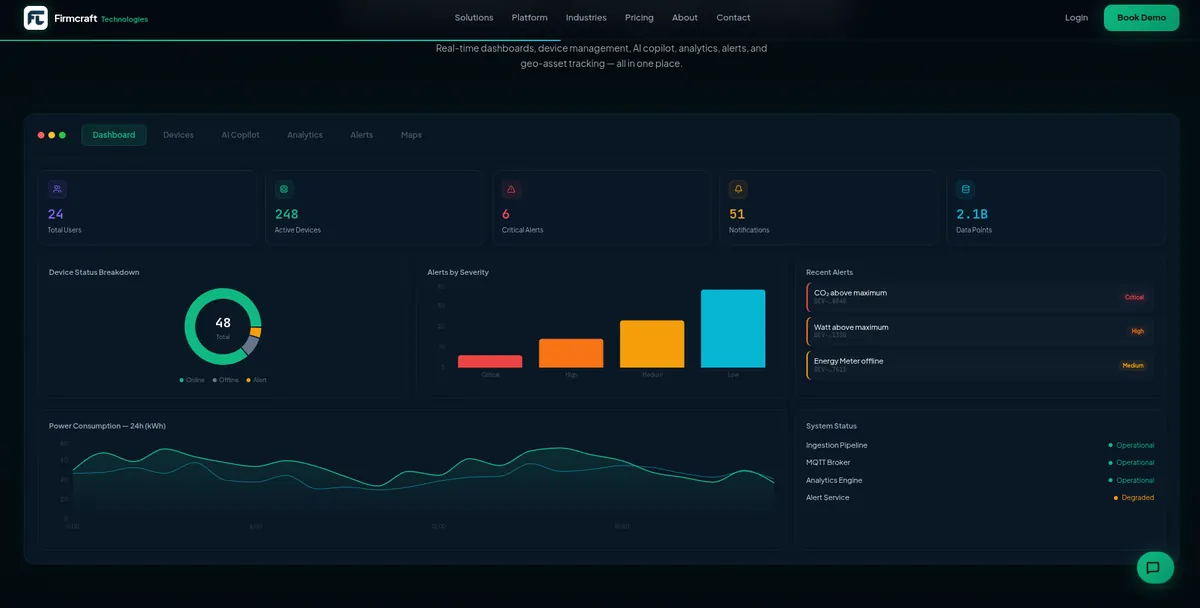The width and height of the screenshot is (1200, 608).
Task: Click the Critical severity badge
Action: pyautogui.click(x=1134, y=297)
